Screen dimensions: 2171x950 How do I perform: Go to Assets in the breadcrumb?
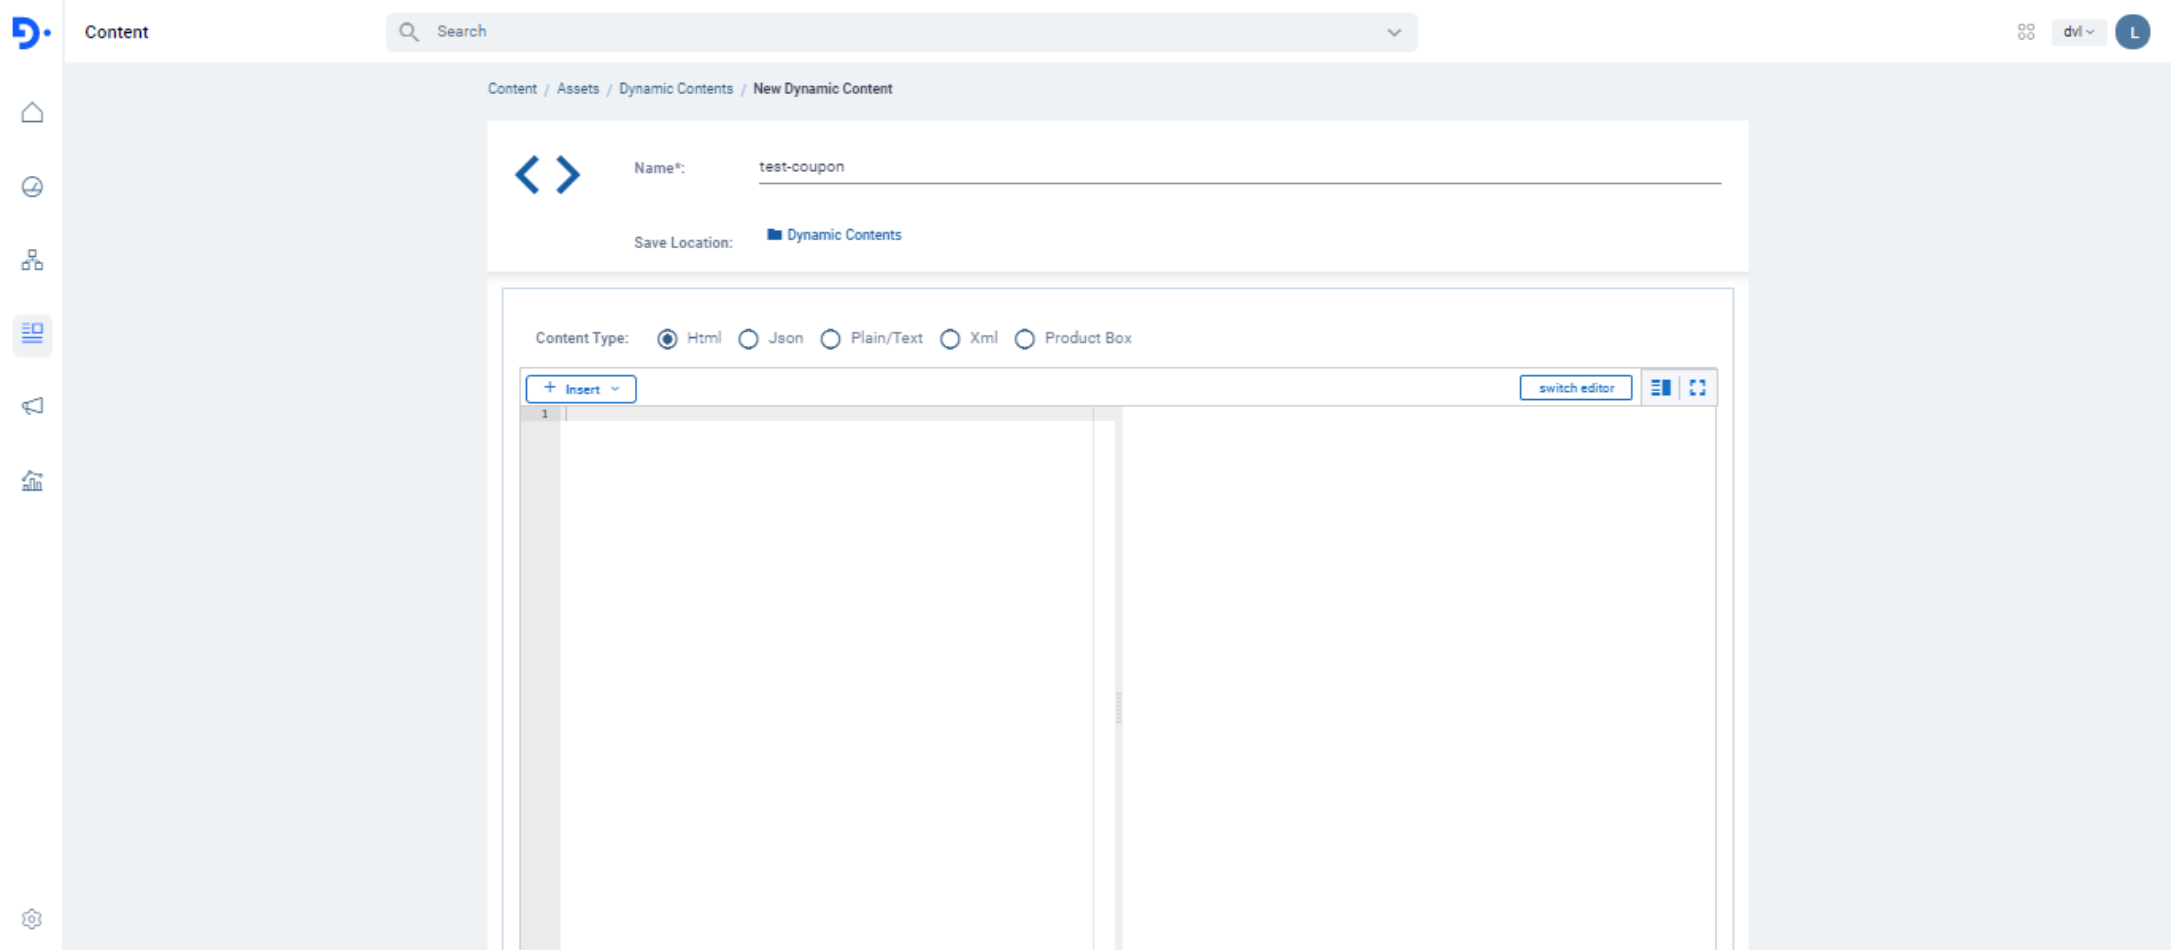click(x=578, y=89)
